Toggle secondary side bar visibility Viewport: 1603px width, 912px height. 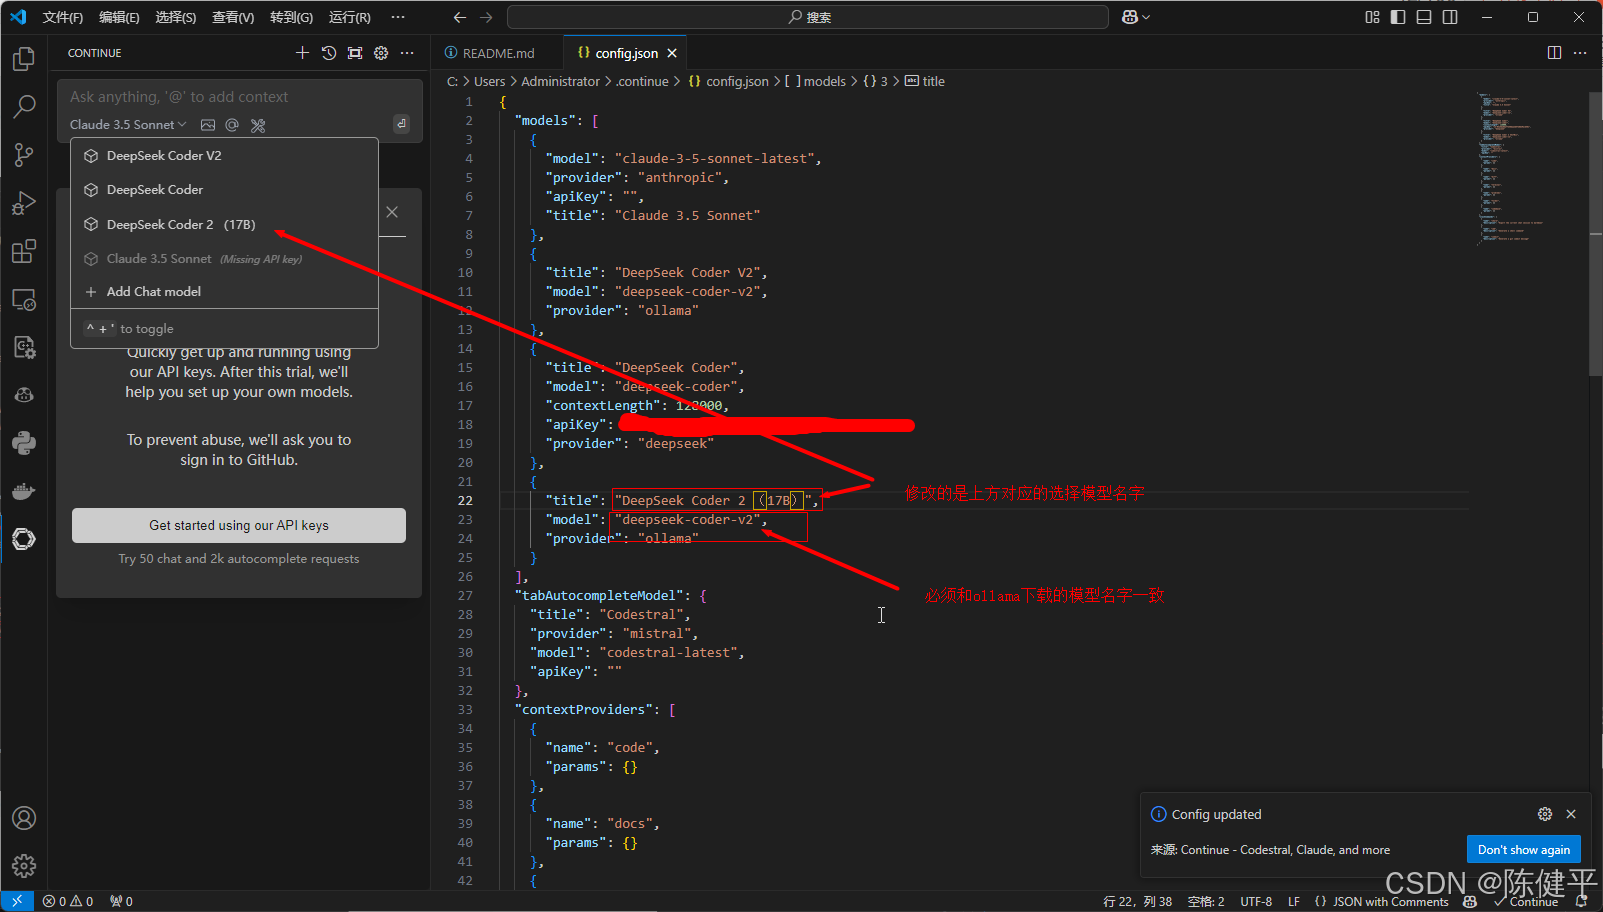pos(1450,17)
